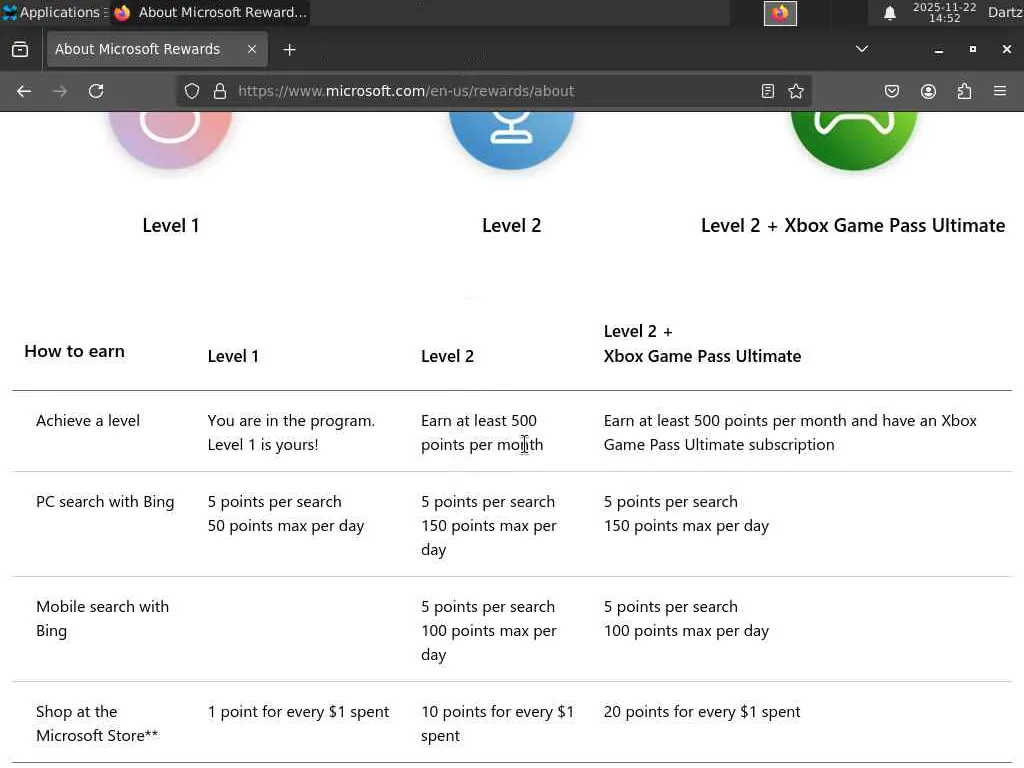The image size is (1024, 768).
Task: Toggle reader view in address bar
Action: point(768,91)
